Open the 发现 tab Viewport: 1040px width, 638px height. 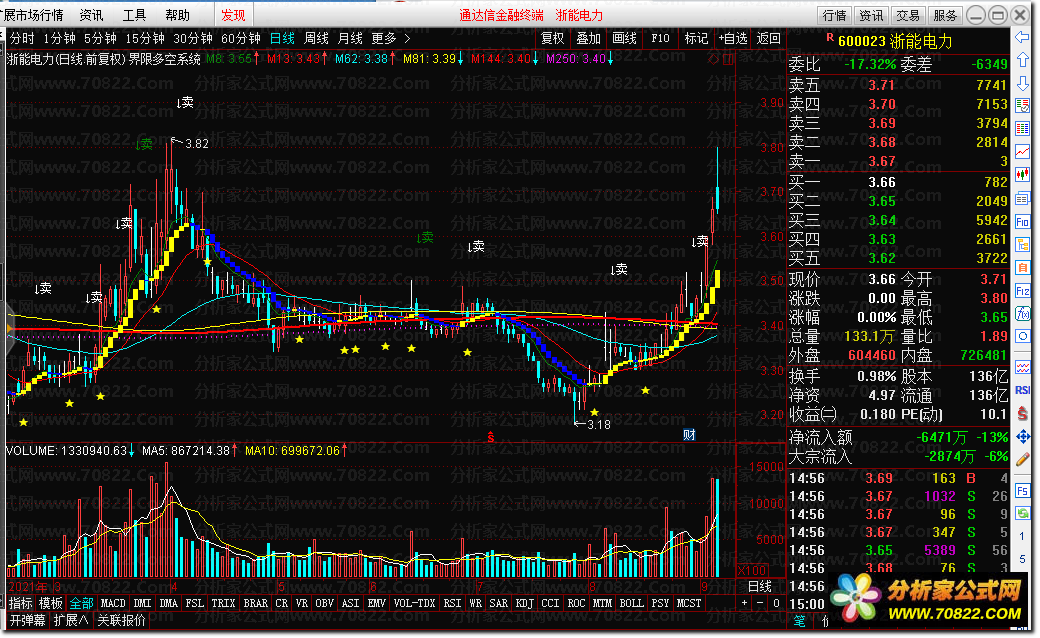tap(233, 15)
